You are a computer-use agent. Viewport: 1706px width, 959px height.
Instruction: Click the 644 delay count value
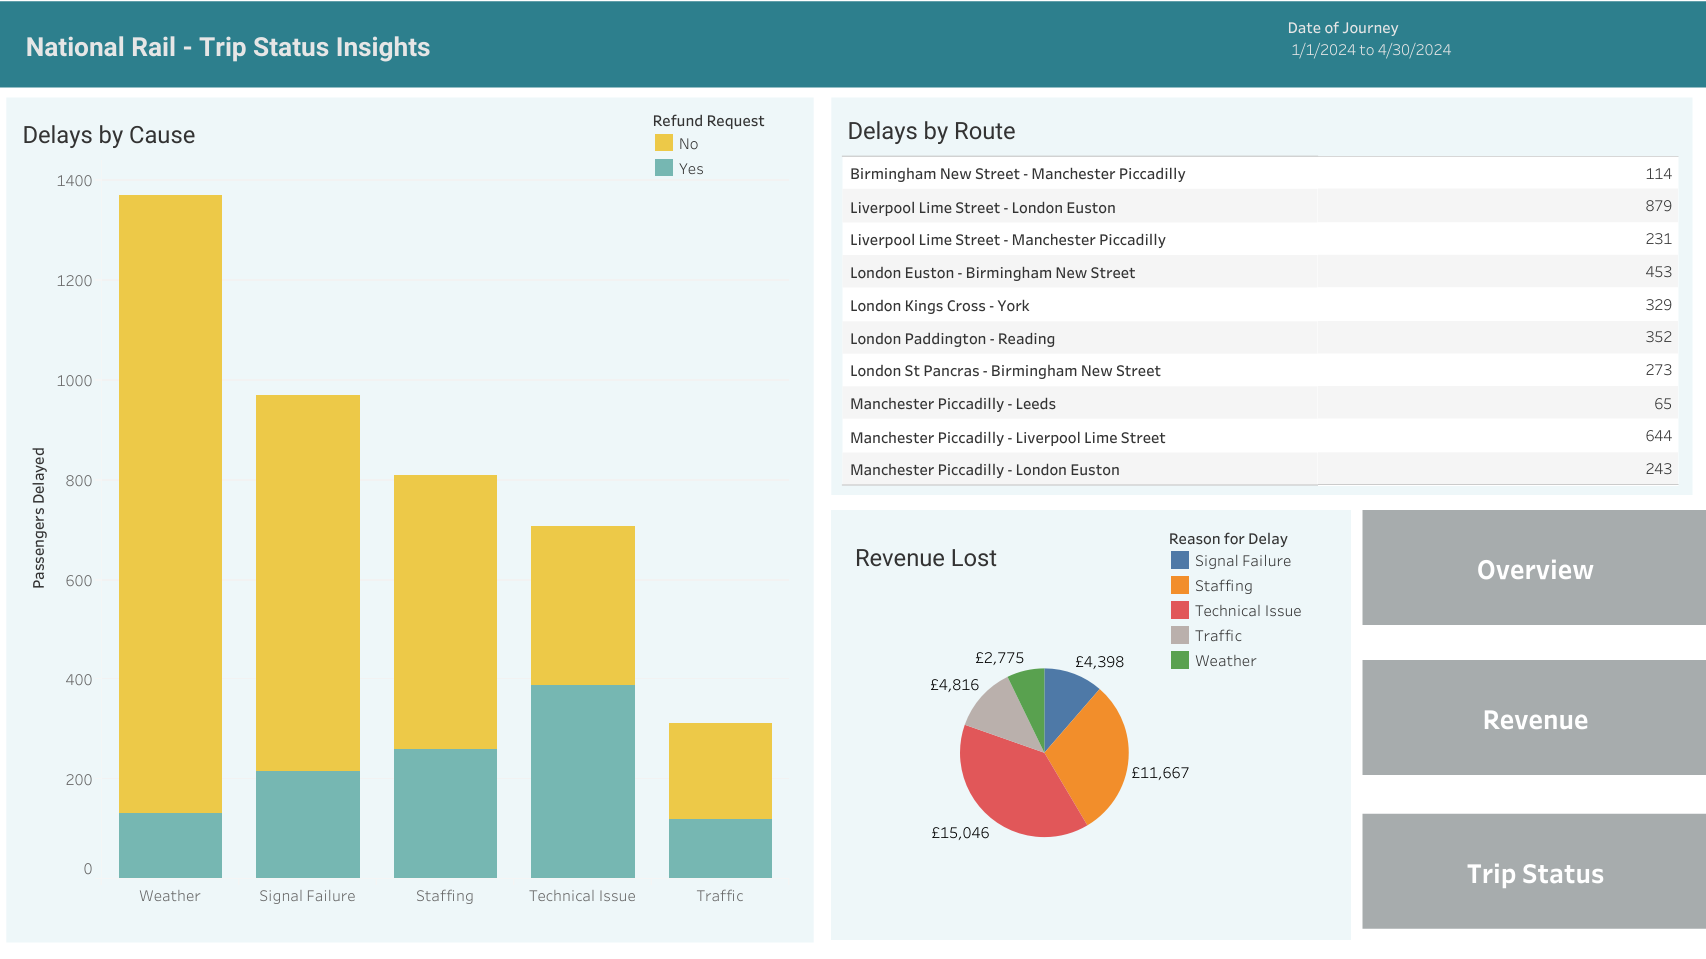click(x=1658, y=436)
